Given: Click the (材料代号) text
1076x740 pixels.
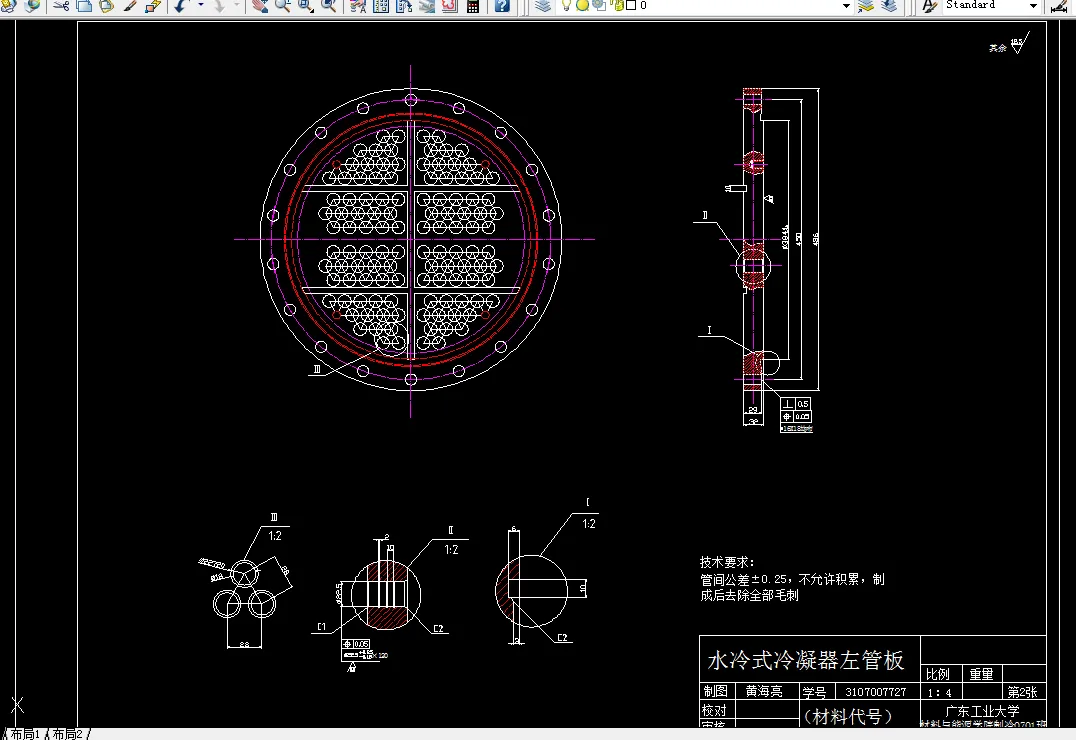Looking at the screenshot, I should 847,717.
